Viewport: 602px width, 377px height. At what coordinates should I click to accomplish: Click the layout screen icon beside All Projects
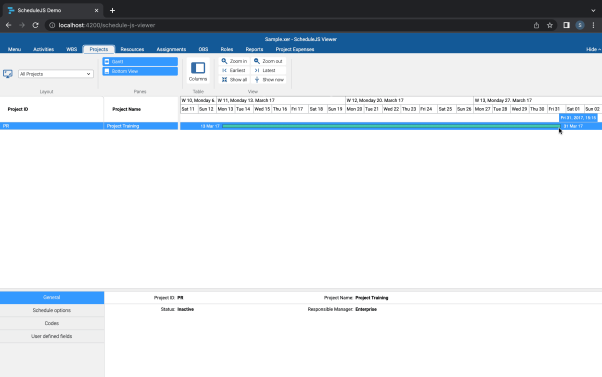point(8,74)
